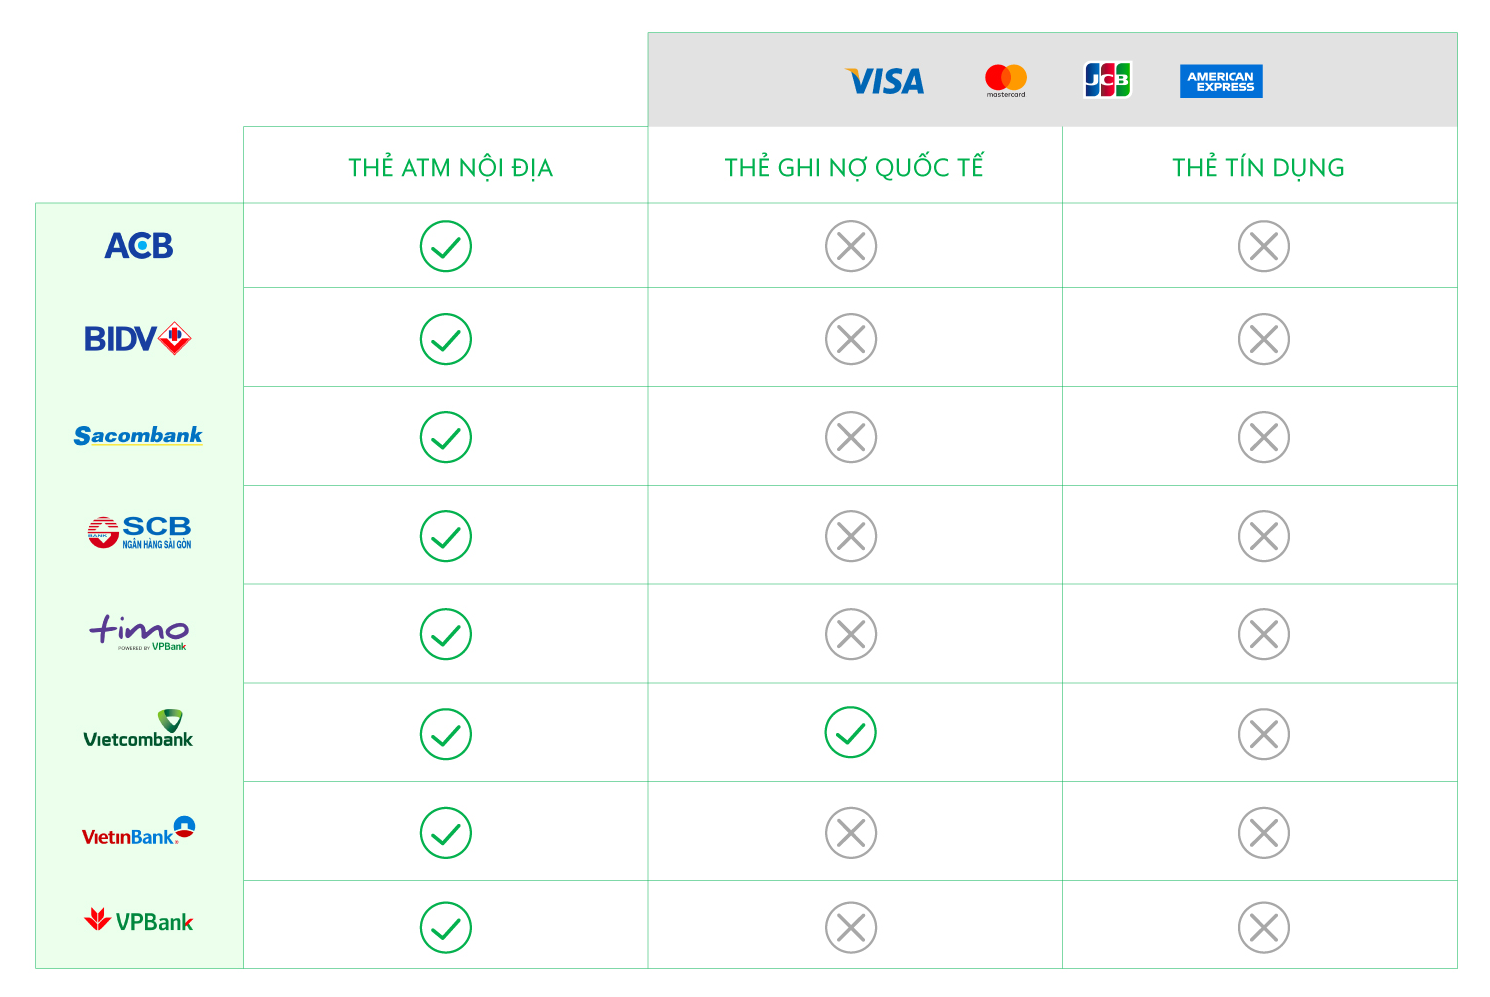Click the Mastercard logo
1490x997 pixels.
[x=1005, y=80]
